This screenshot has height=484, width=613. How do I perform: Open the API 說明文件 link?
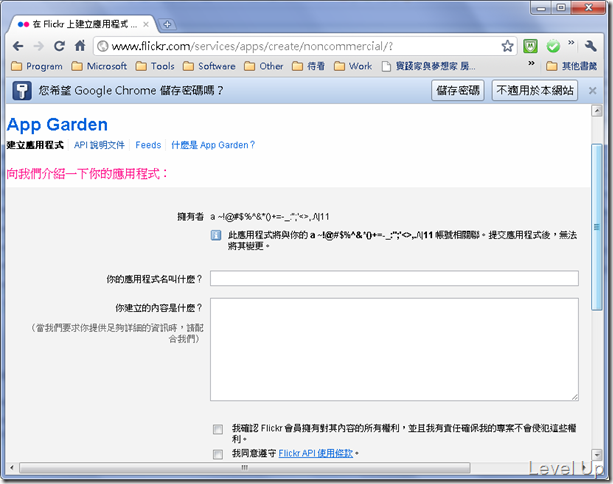coord(99,145)
